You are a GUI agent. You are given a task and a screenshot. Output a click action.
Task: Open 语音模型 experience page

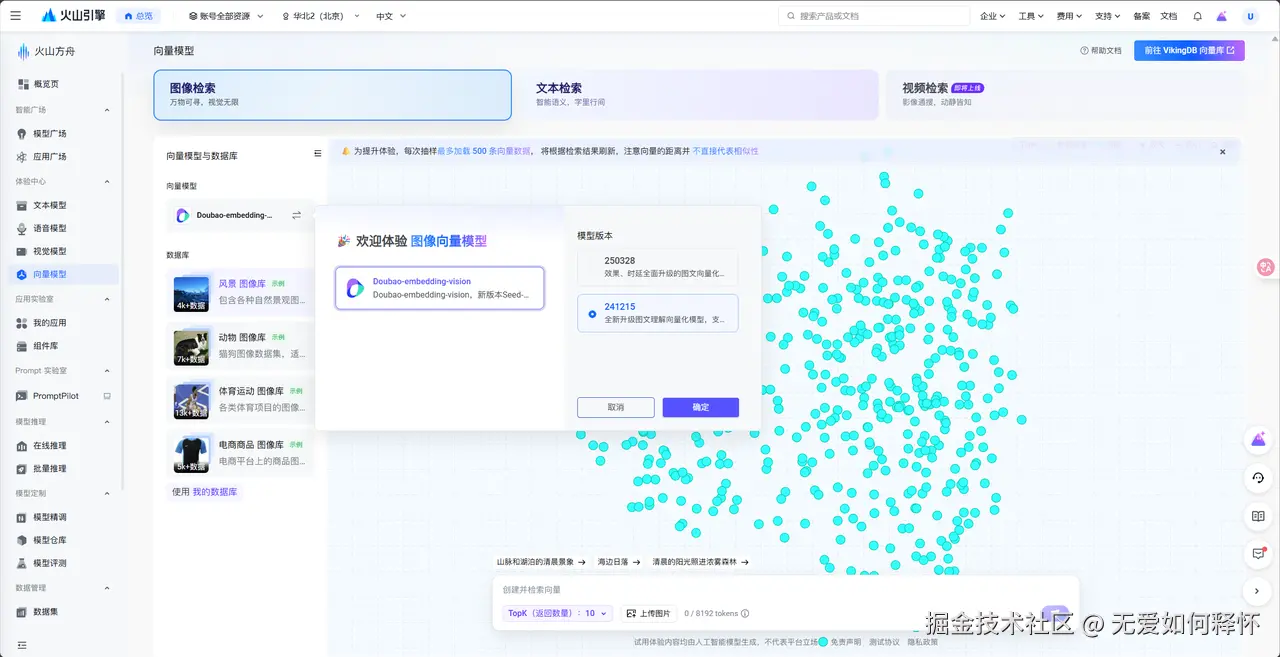50,228
